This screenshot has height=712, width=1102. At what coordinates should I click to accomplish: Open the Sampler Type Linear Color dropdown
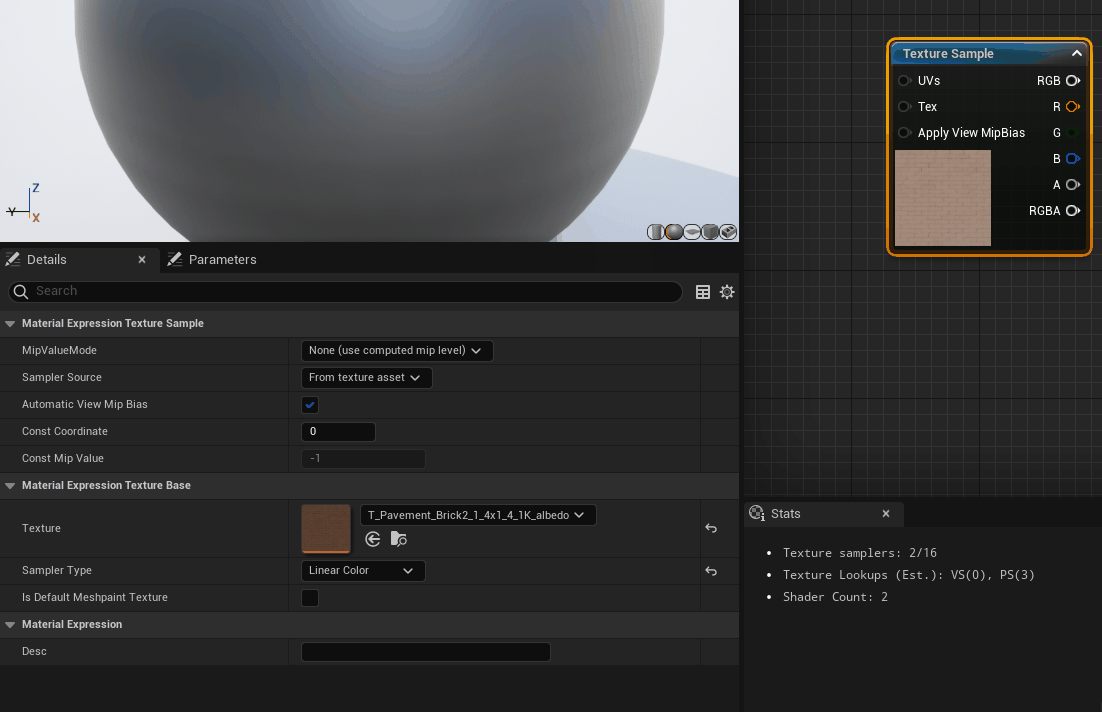pos(363,571)
